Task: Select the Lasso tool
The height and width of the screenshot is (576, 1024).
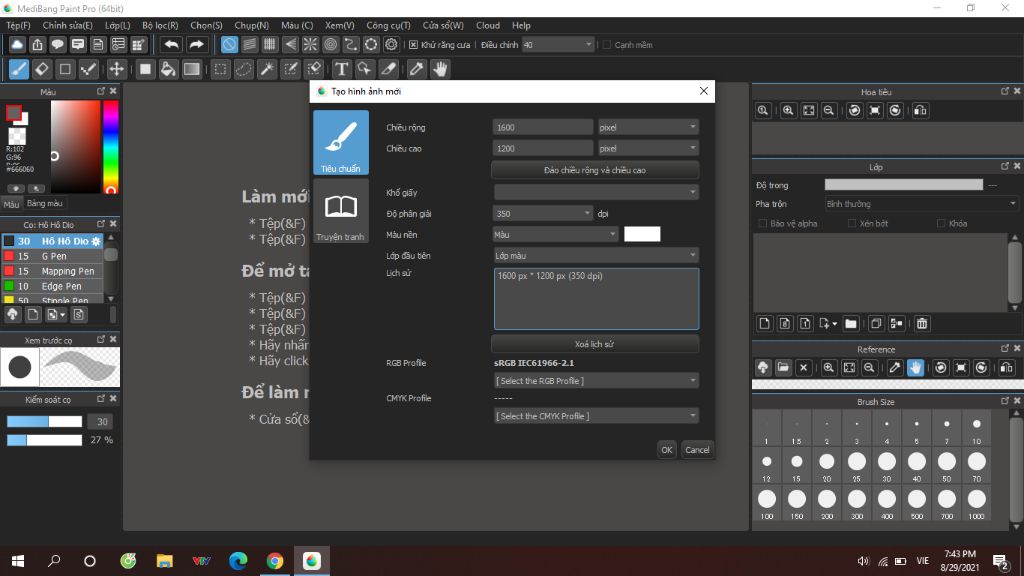Action: click(244, 69)
